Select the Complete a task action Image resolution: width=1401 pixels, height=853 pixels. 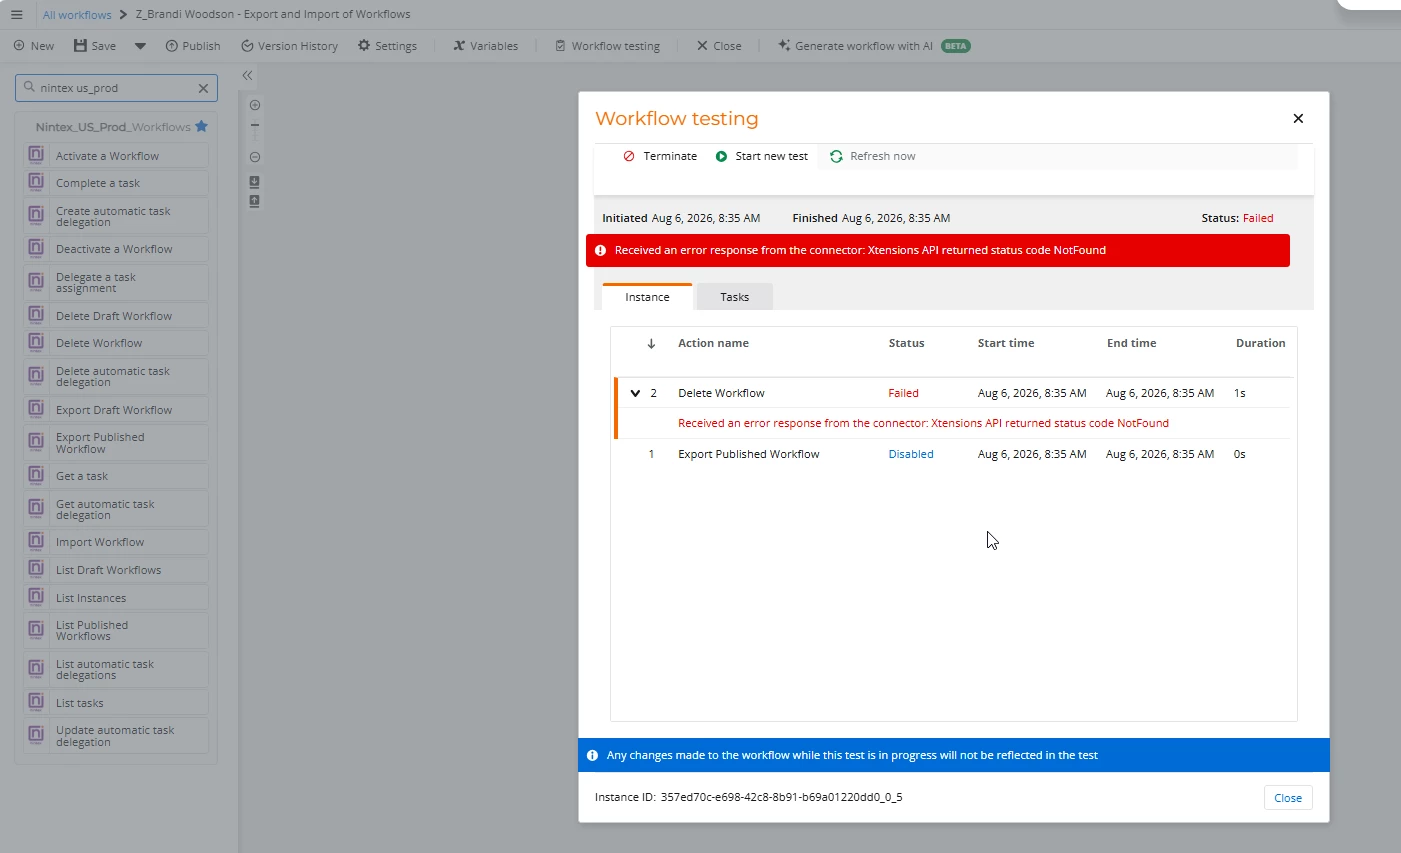[116, 183]
